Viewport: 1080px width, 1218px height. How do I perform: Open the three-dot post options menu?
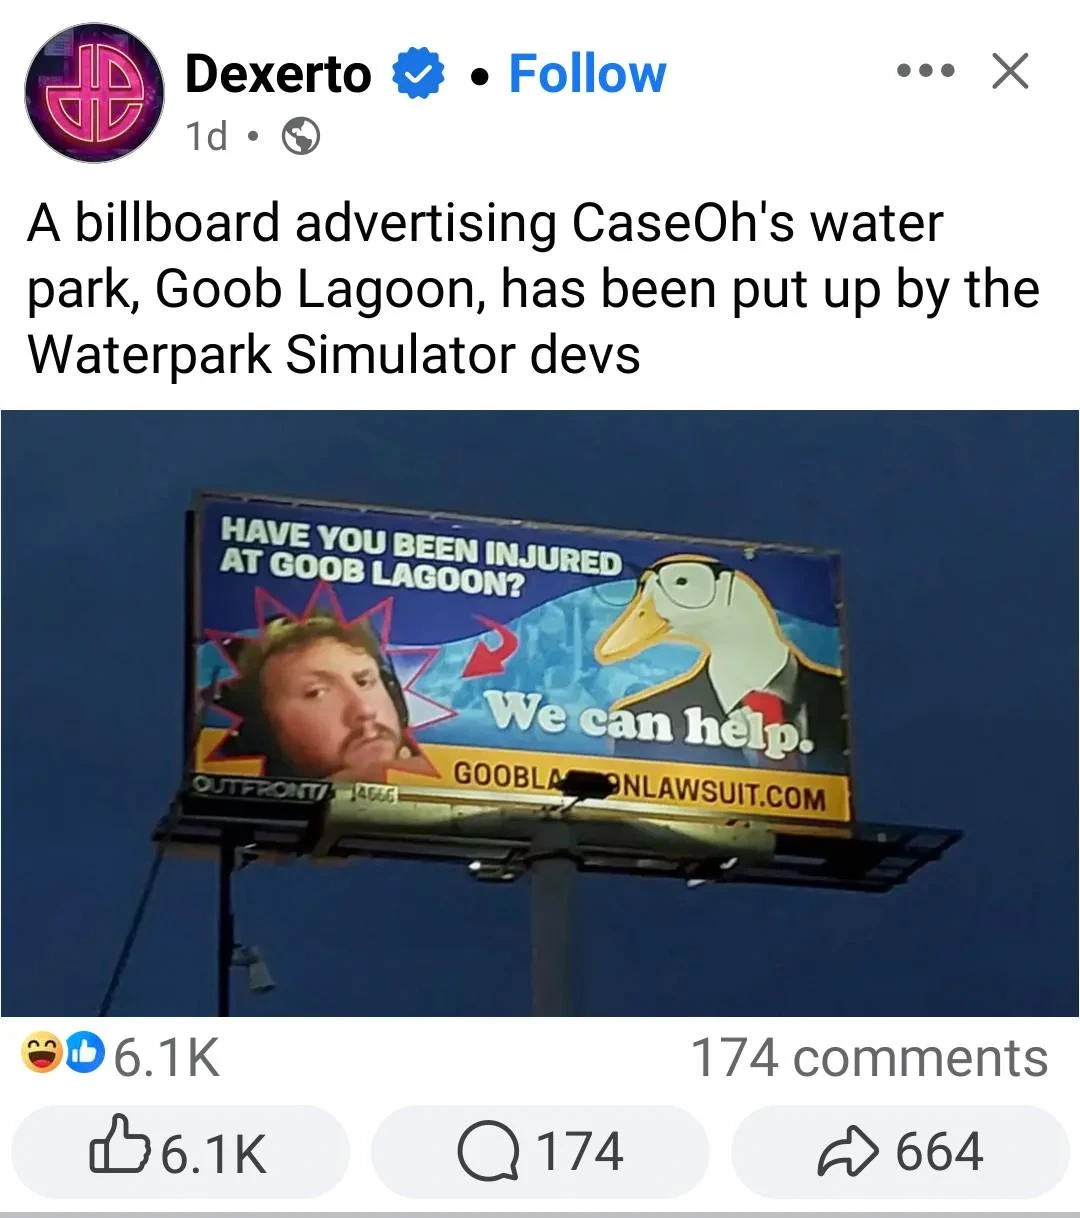pos(926,71)
